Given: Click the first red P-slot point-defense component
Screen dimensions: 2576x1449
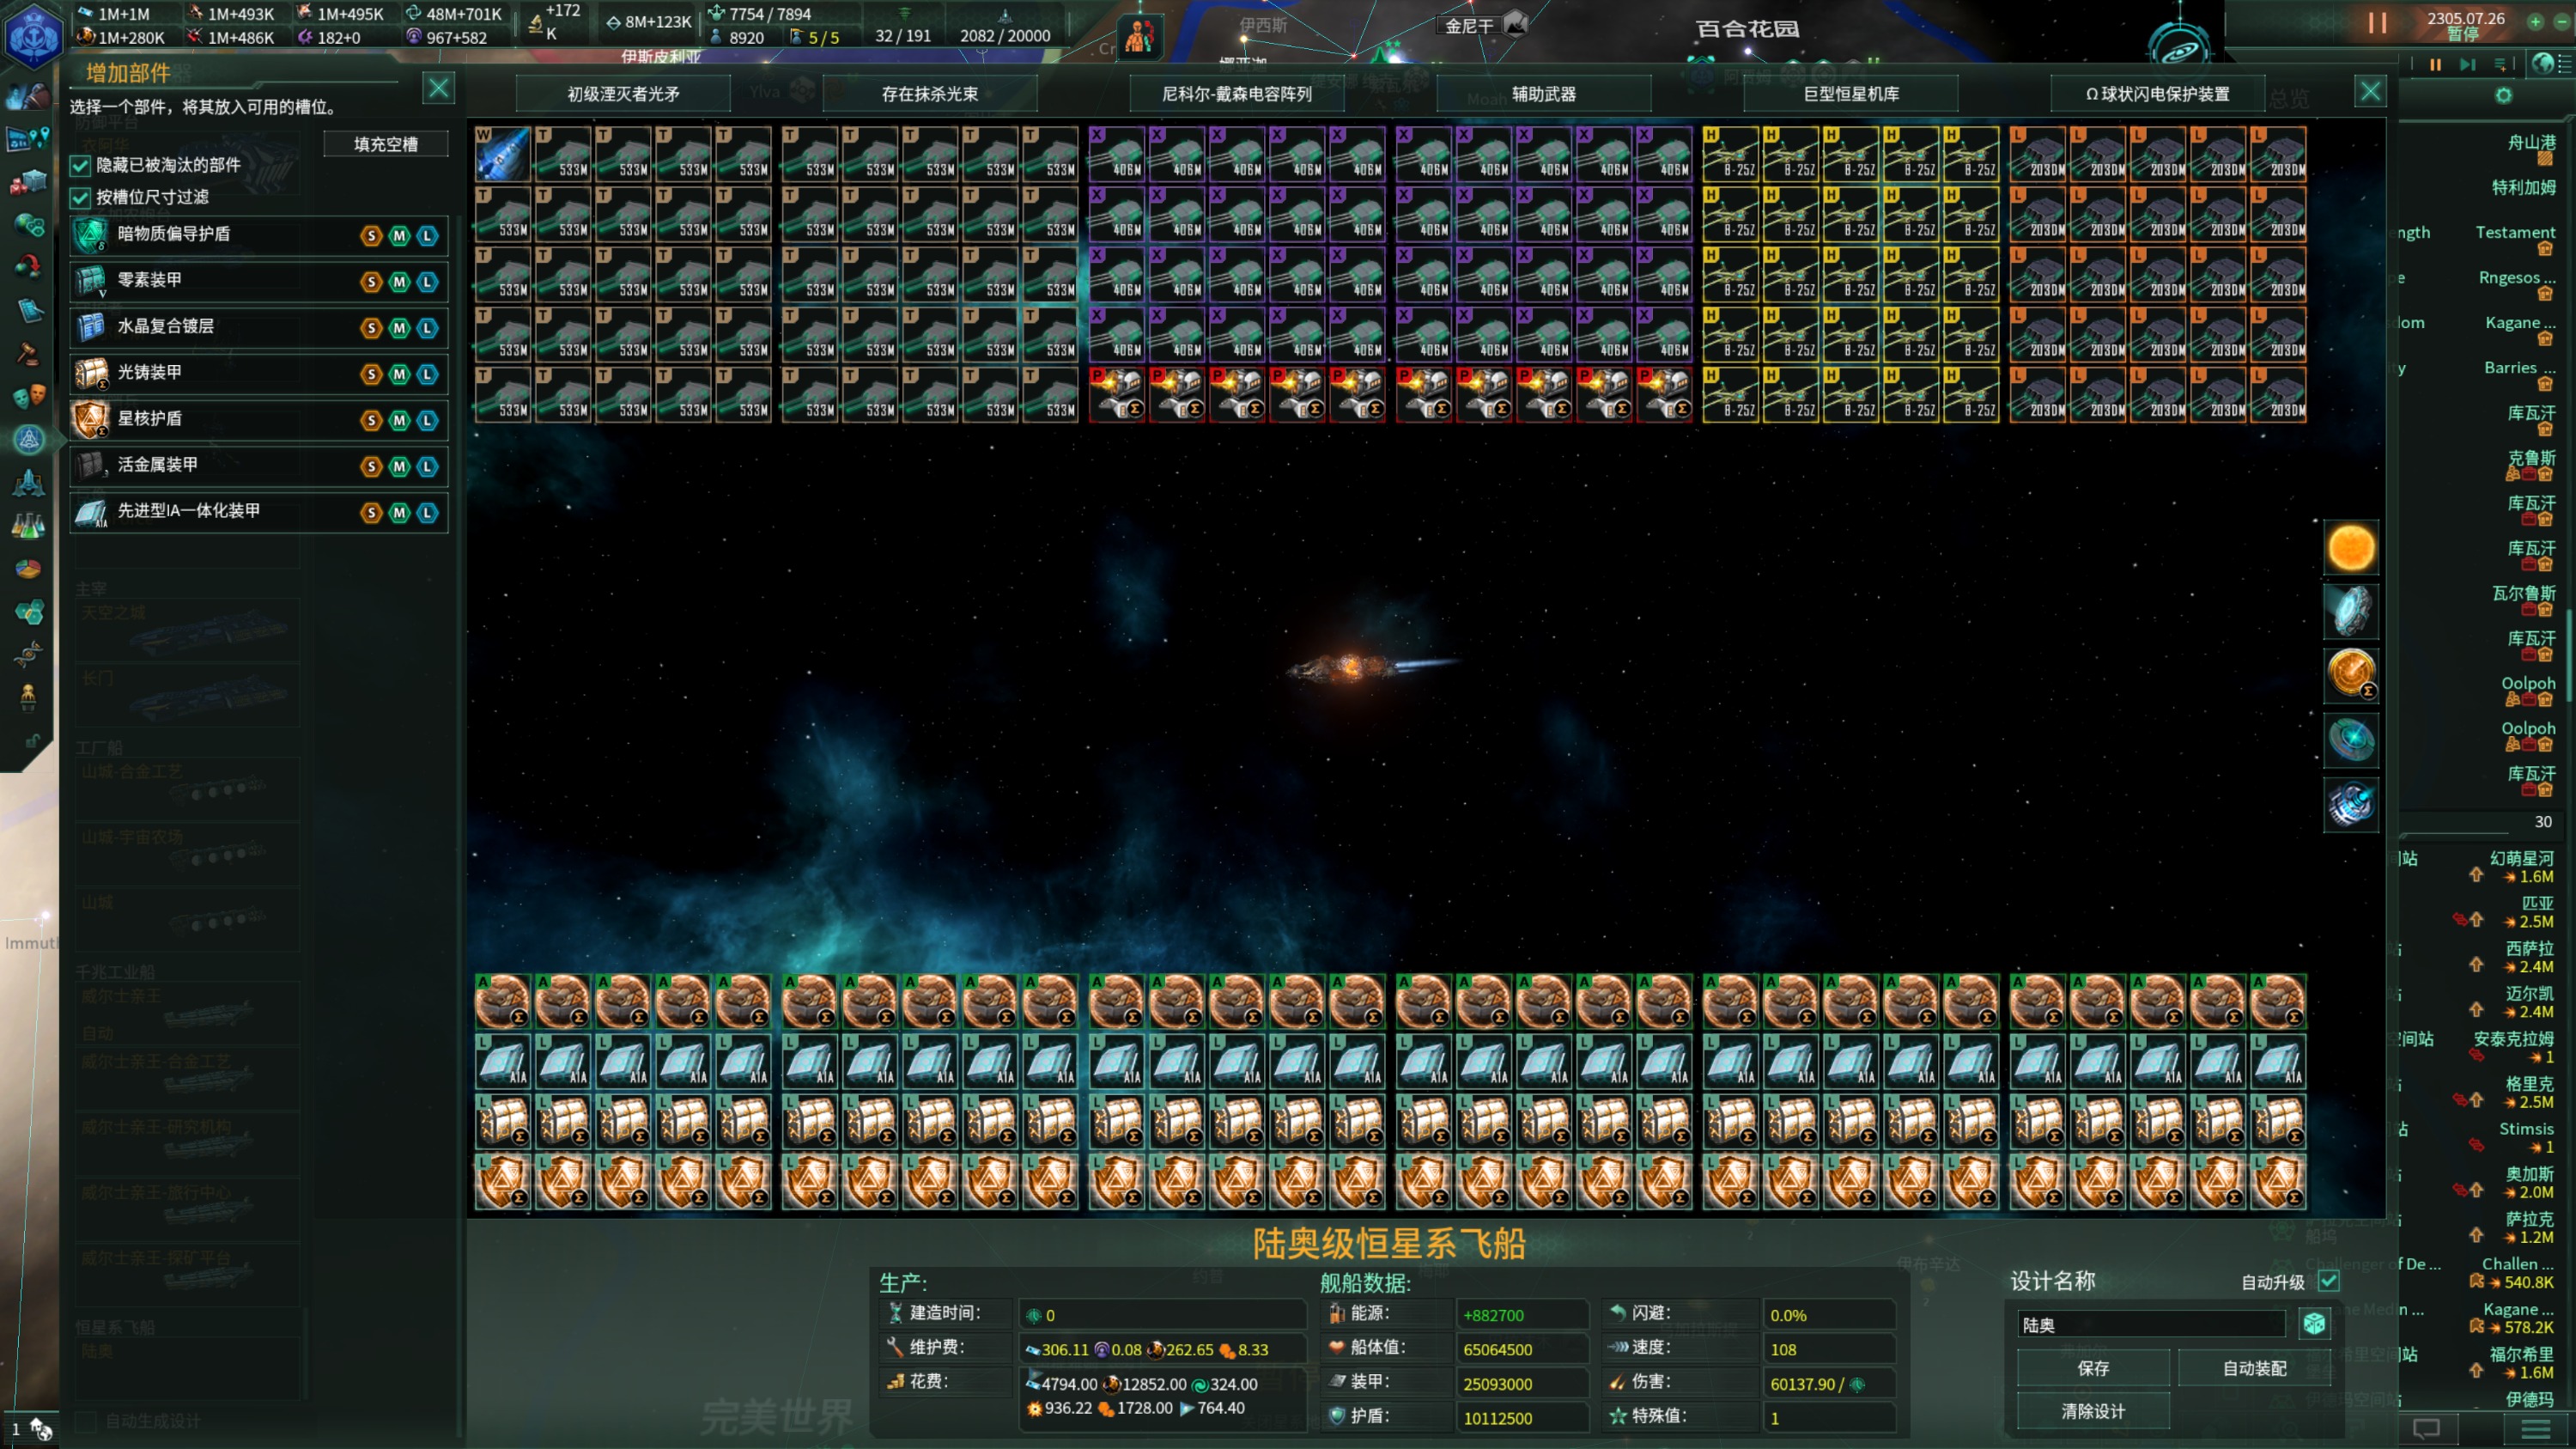Looking at the screenshot, I should (1116, 394).
